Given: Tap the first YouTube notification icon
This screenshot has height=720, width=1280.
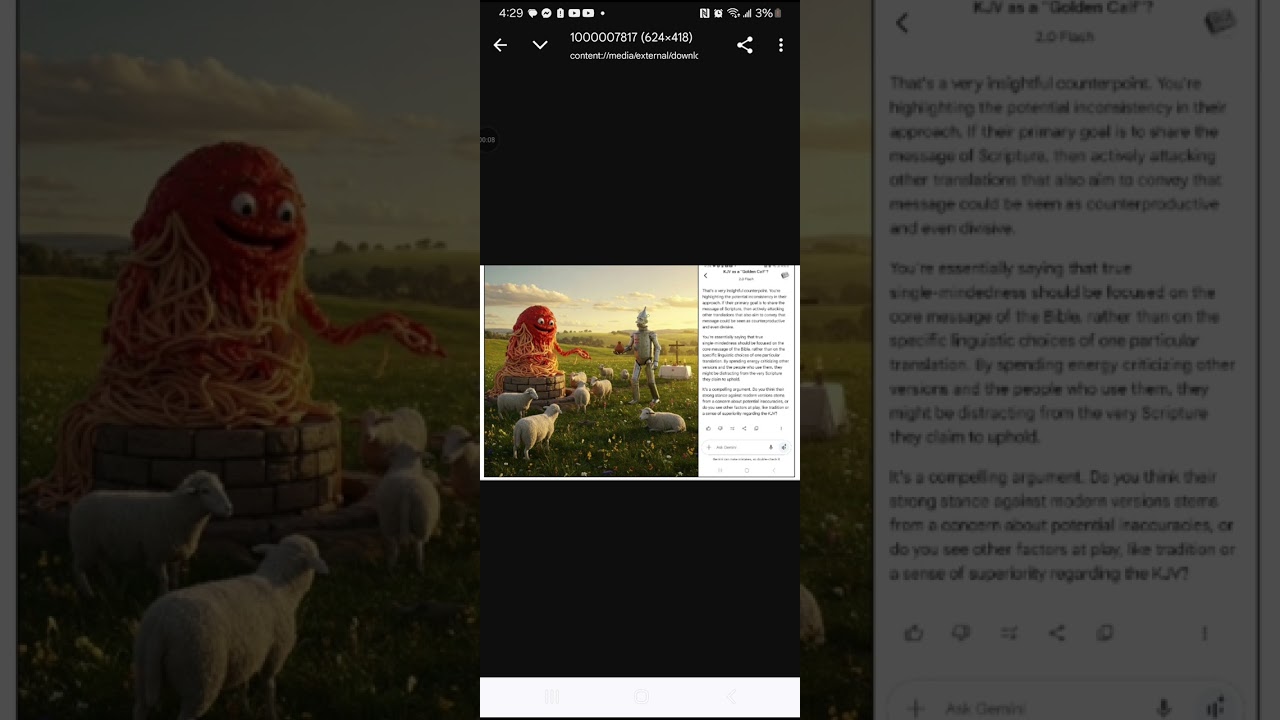Looking at the screenshot, I should 574,13.
